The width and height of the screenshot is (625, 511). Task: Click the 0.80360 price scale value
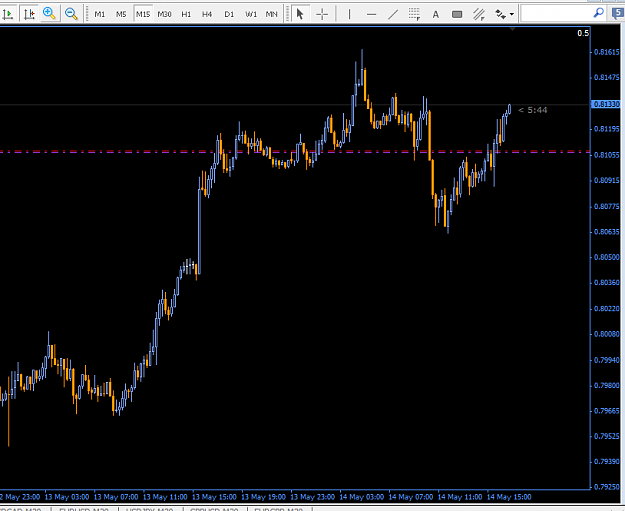point(607,283)
